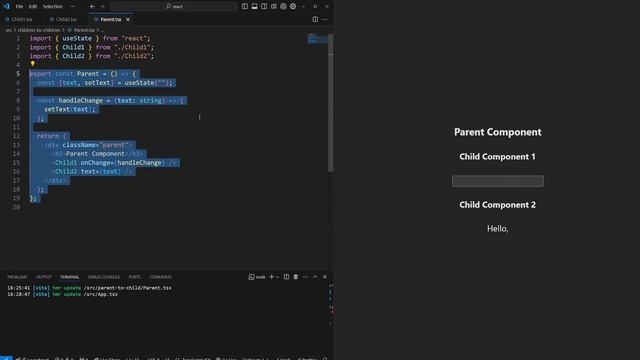The image size is (640, 360).
Task: Toggle the secondary side bar layout icon
Action: [x=264, y=7]
